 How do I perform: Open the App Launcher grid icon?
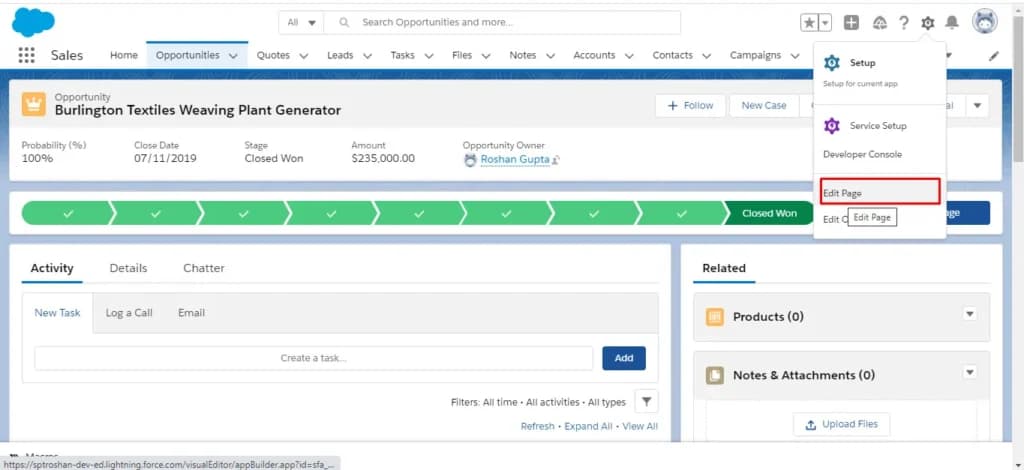click(26, 55)
